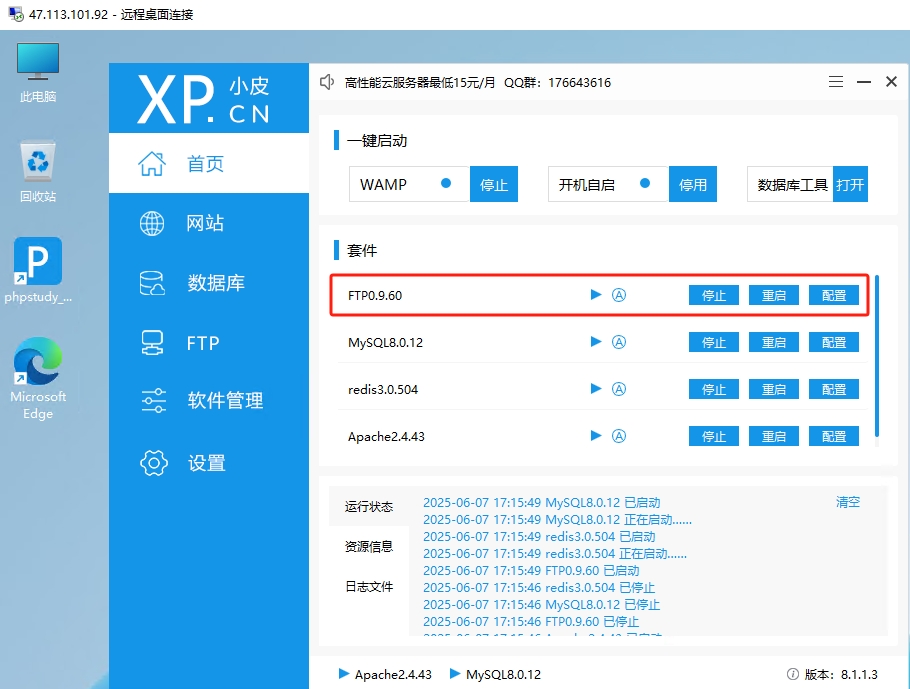The height and width of the screenshot is (689, 910).
Task: Click MySQL8.0.12 play arrow icon
Action: (x=595, y=341)
